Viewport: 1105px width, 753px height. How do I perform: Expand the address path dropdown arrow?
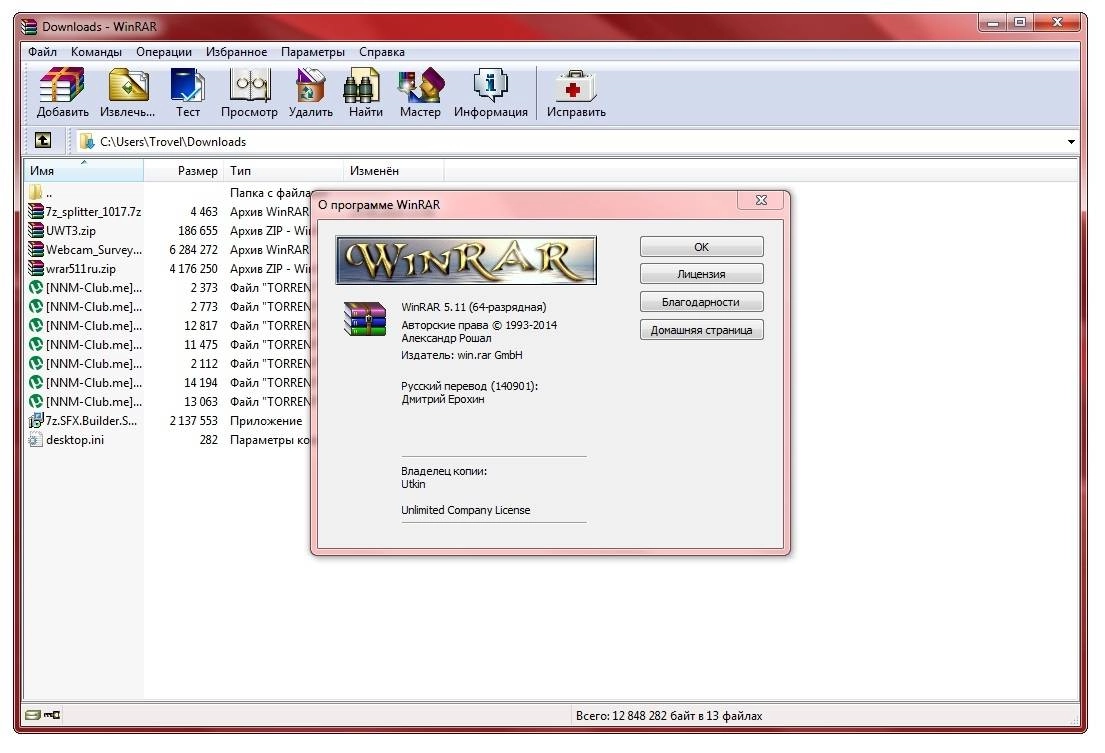tap(1071, 142)
